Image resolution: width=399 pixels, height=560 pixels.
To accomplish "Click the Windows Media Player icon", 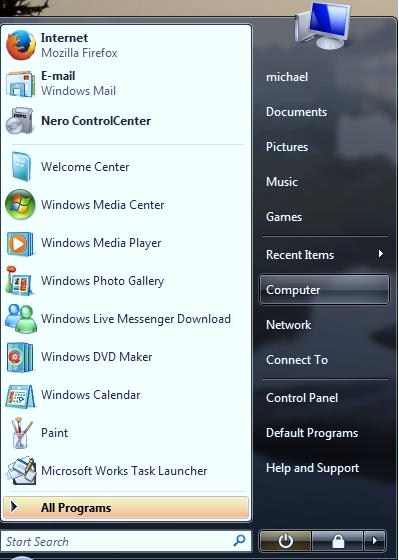I will click(20, 244).
